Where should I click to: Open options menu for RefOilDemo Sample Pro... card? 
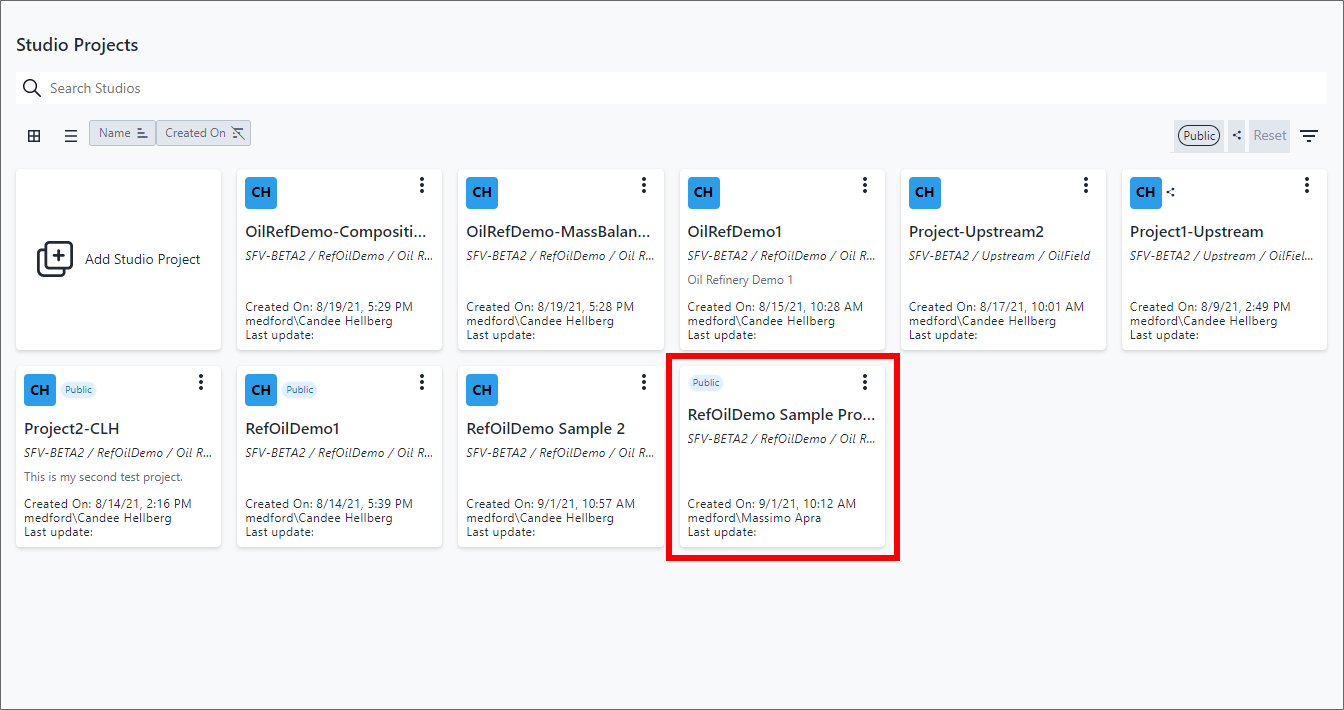[x=865, y=382]
